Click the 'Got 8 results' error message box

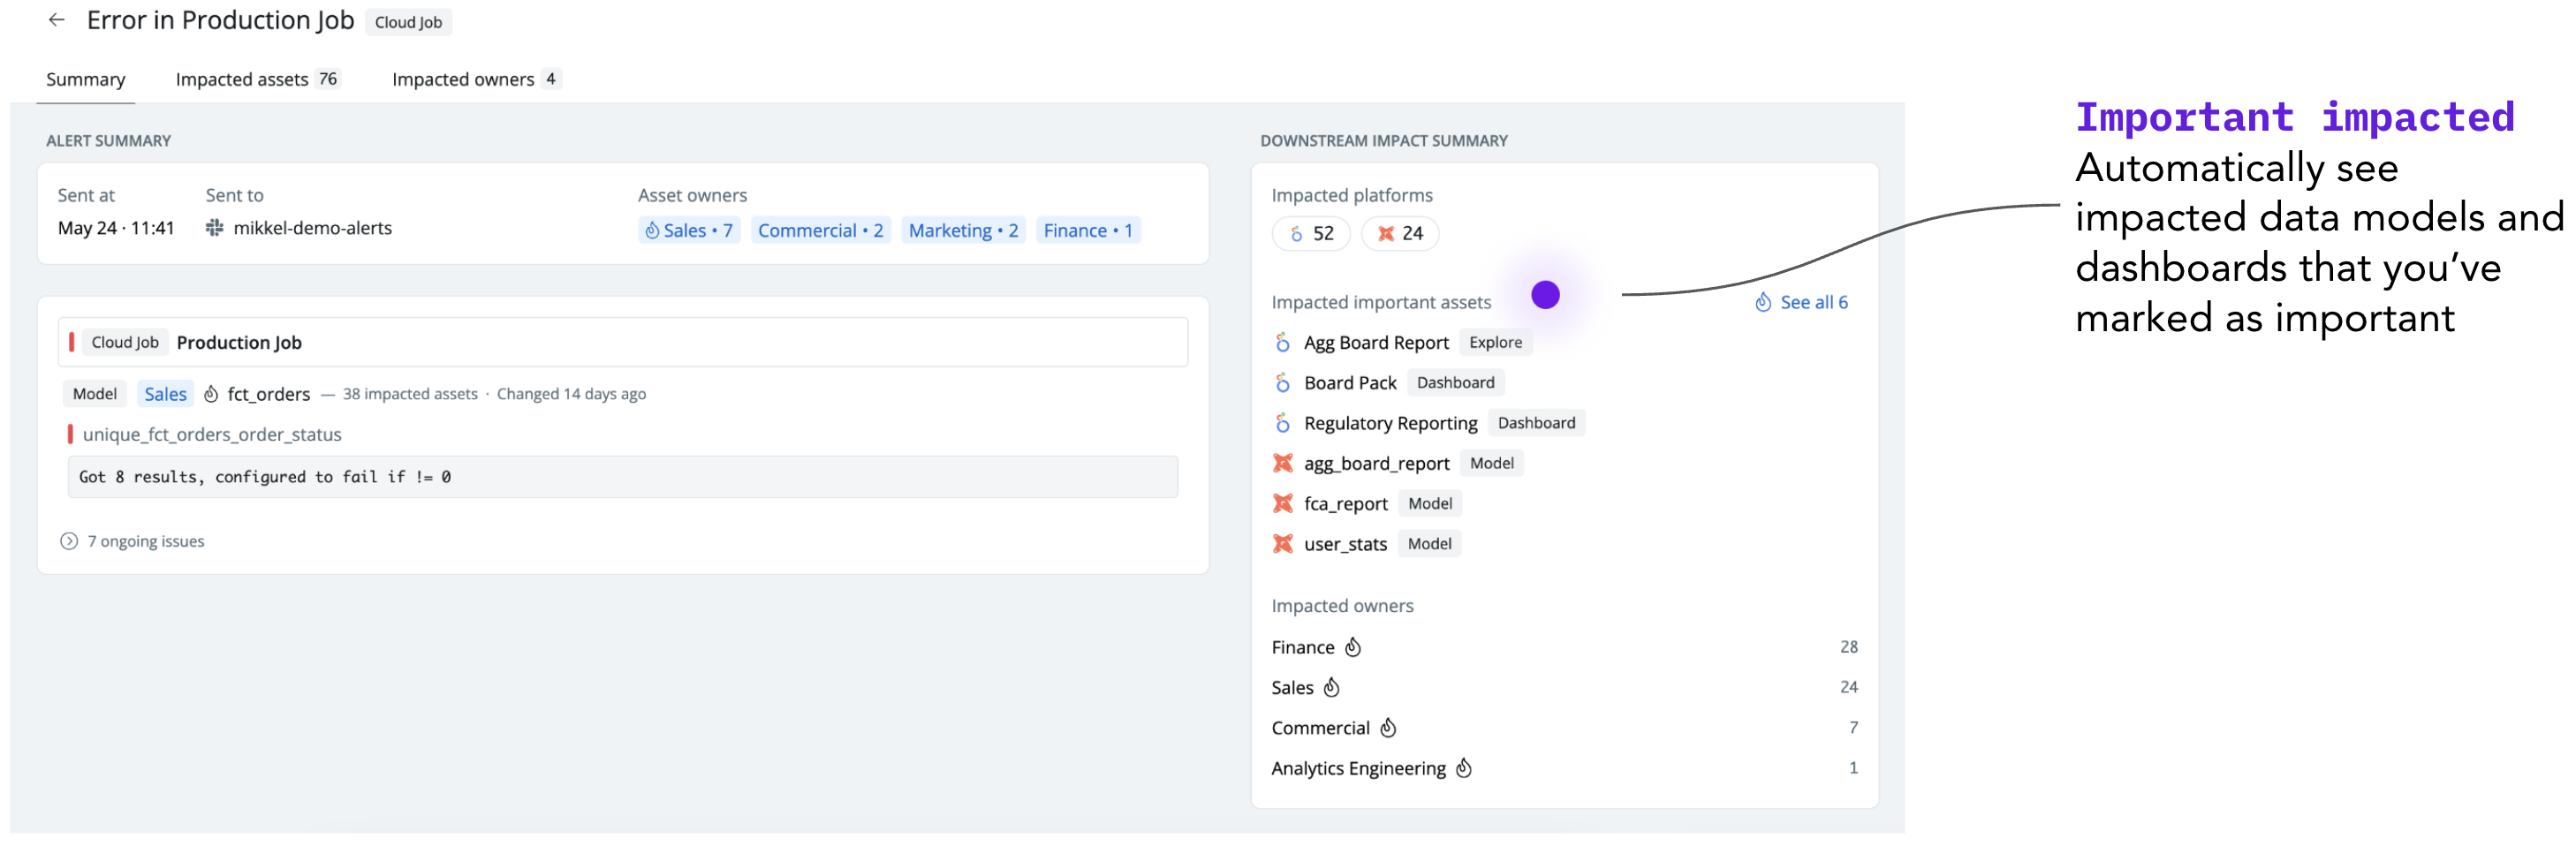point(623,477)
